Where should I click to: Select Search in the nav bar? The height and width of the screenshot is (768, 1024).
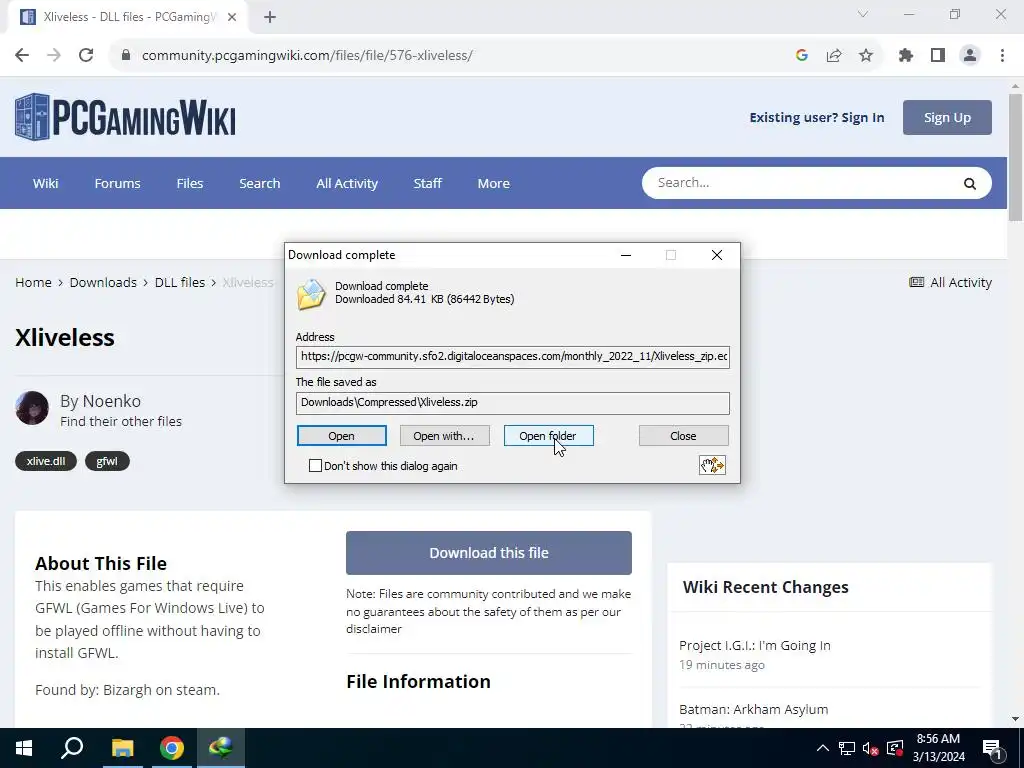point(260,184)
